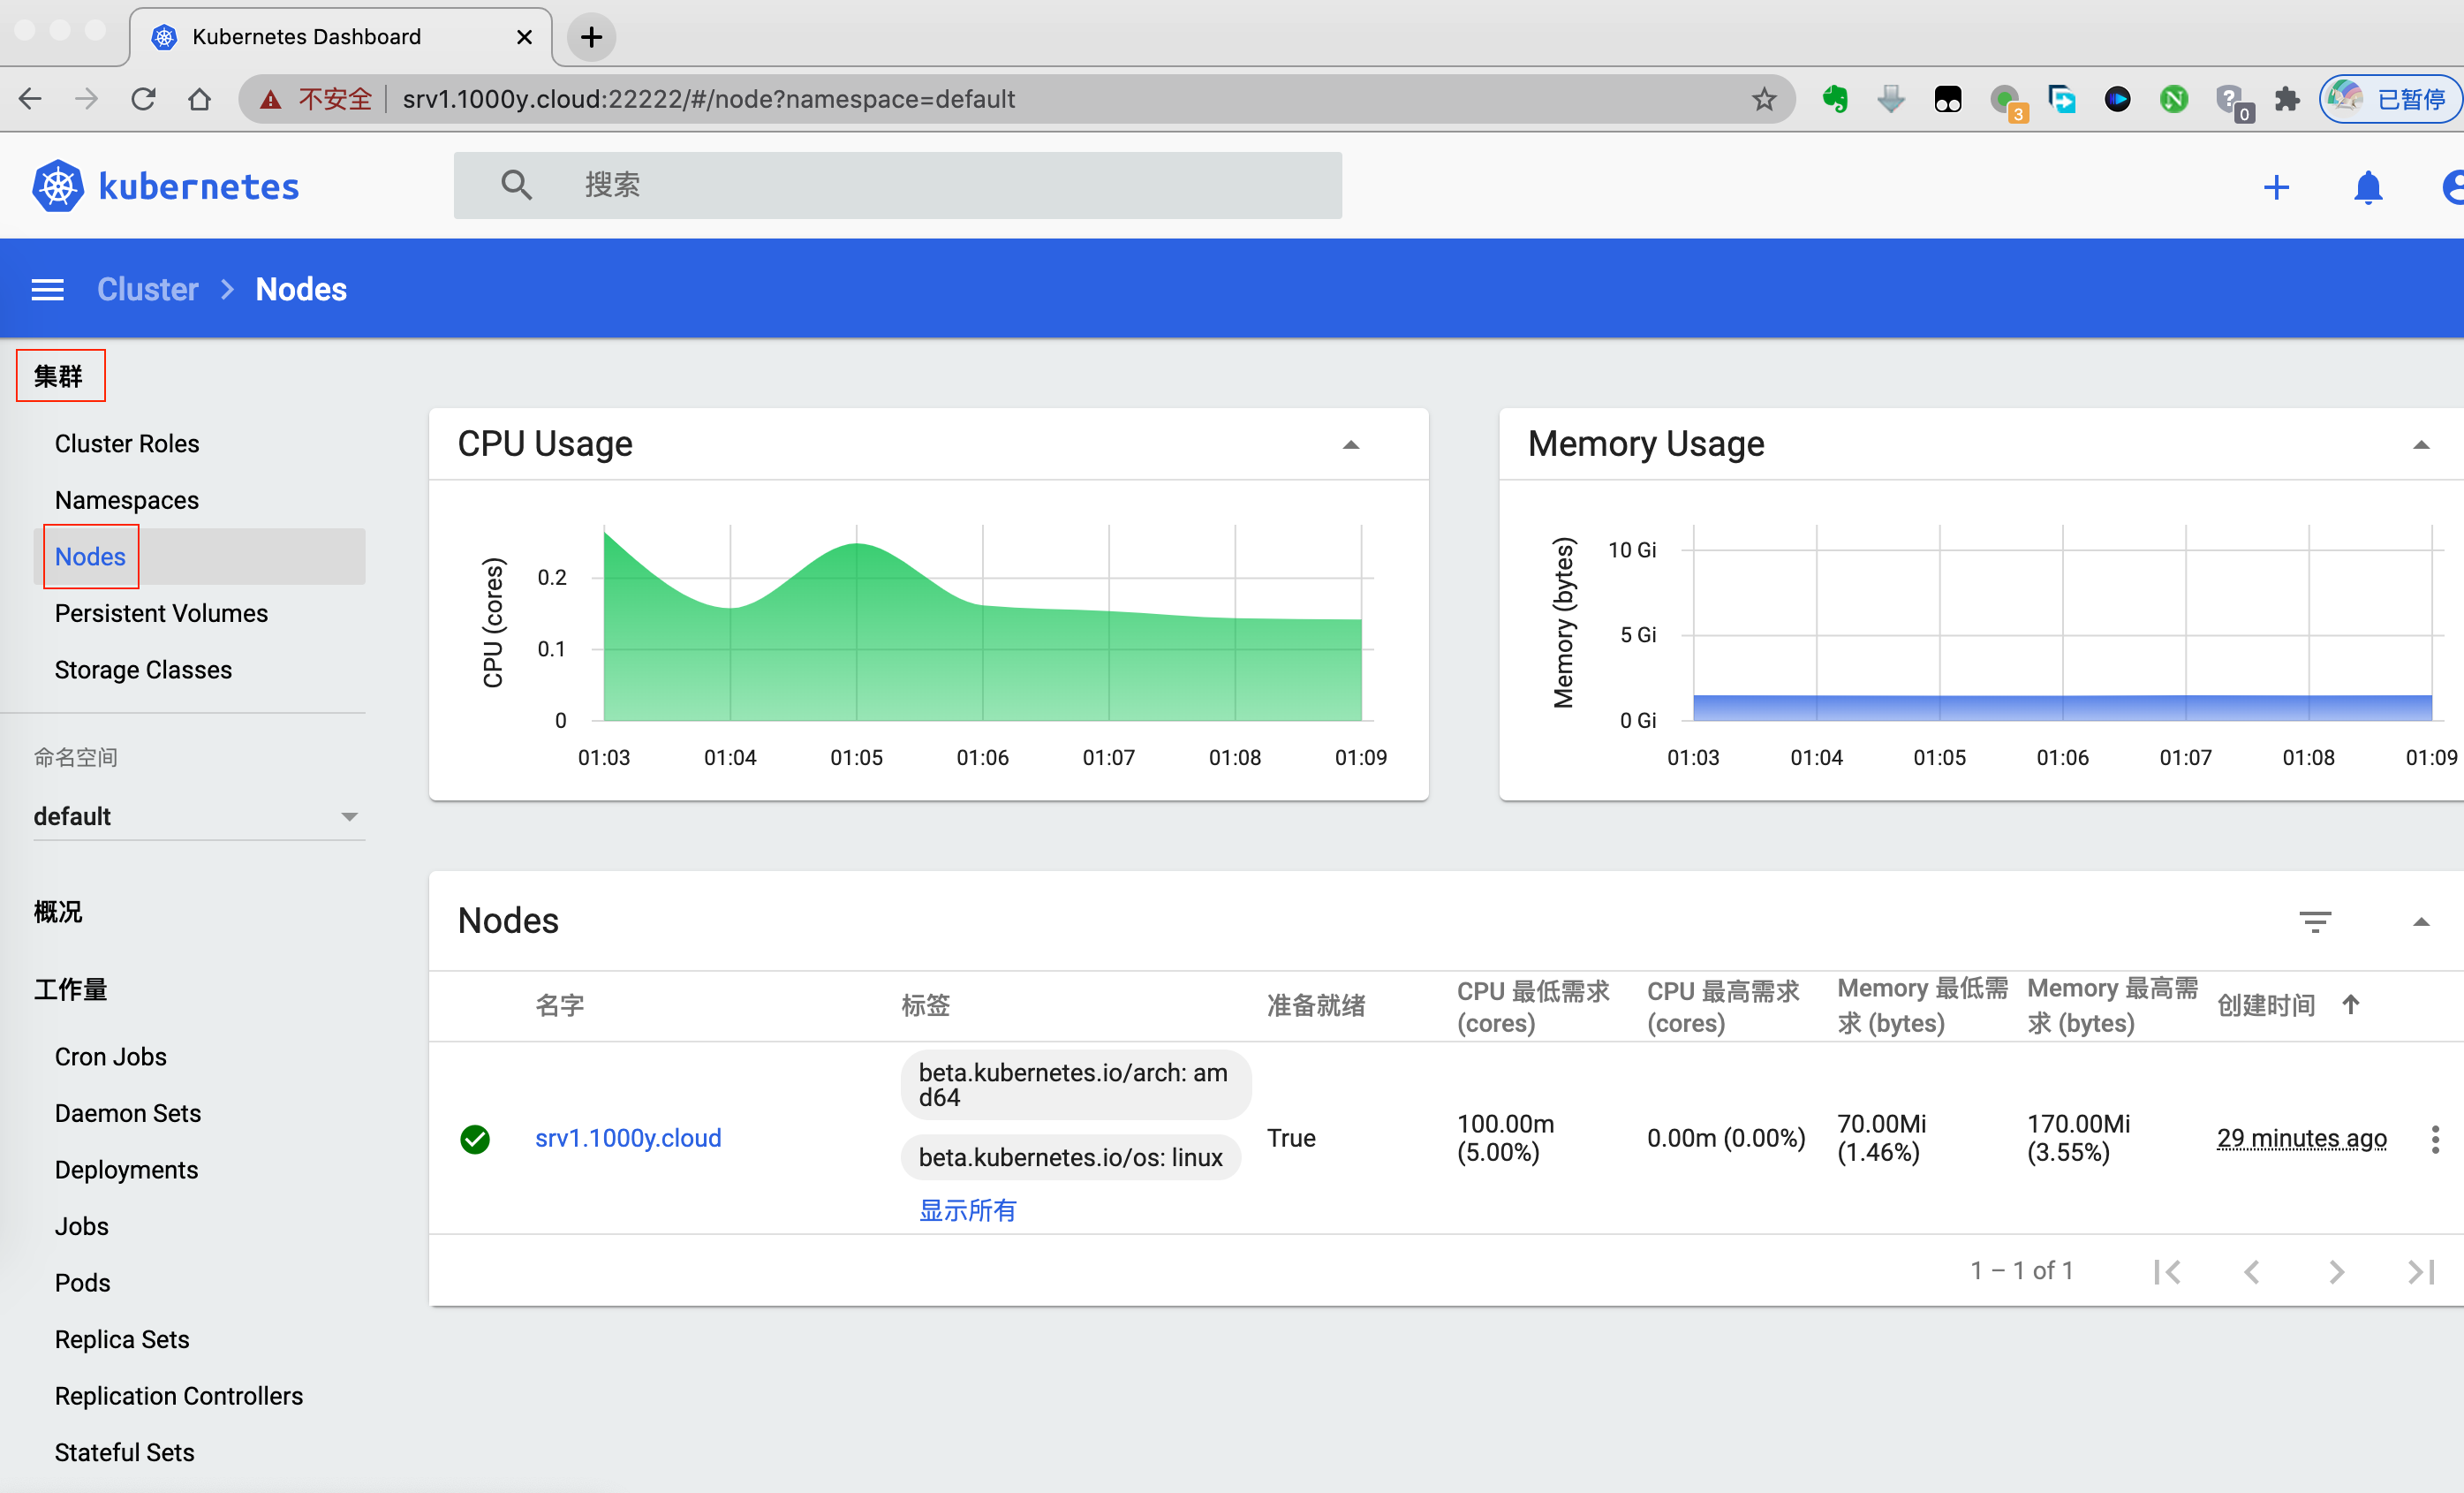Image resolution: width=2464 pixels, height=1493 pixels.
Task: Go to browser home page
Action: pos(200,99)
